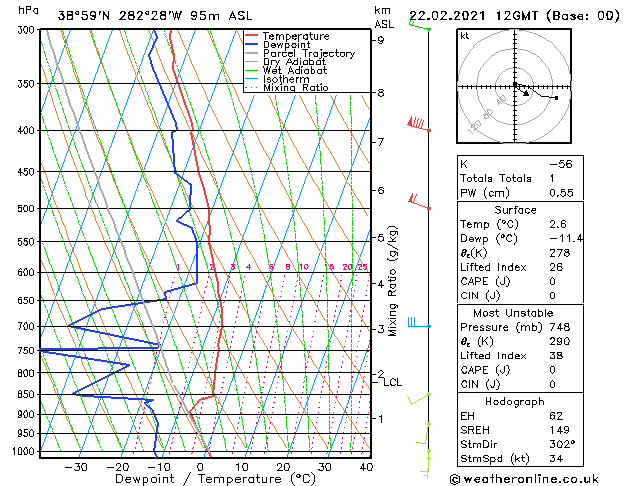Click the CAPE value in Surface table
The width and height of the screenshot is (629, 486).
point(552,281)
